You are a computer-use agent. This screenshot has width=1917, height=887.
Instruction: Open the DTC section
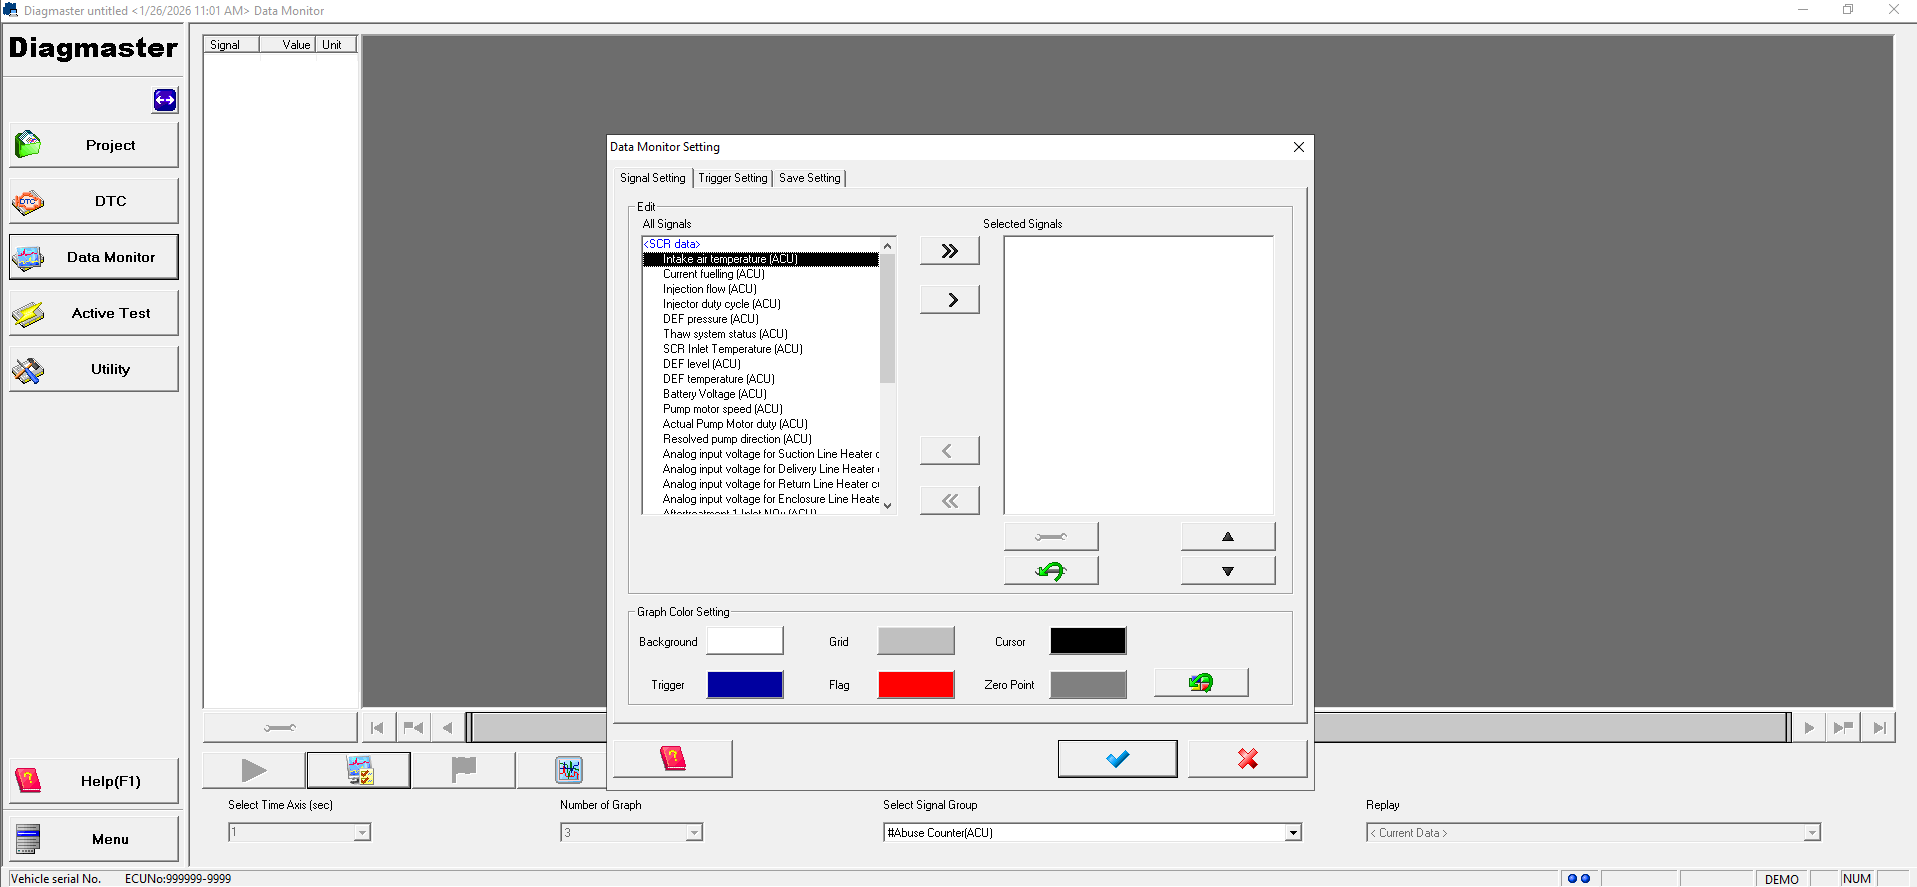[94, 201]
